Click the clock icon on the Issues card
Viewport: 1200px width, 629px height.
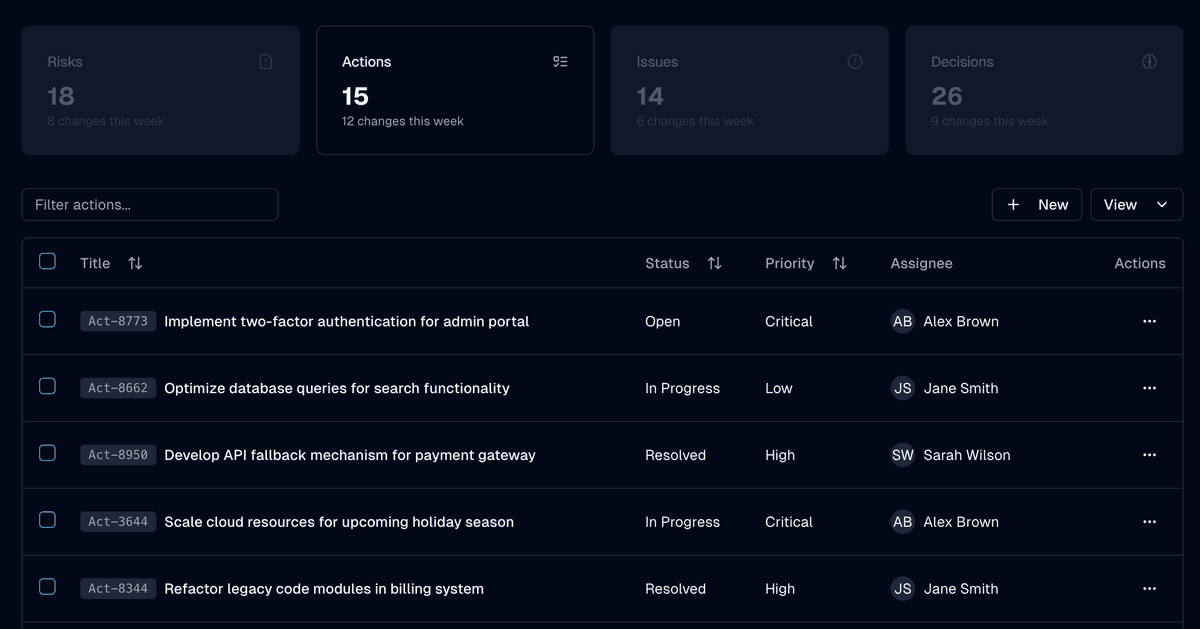[855, 61]
